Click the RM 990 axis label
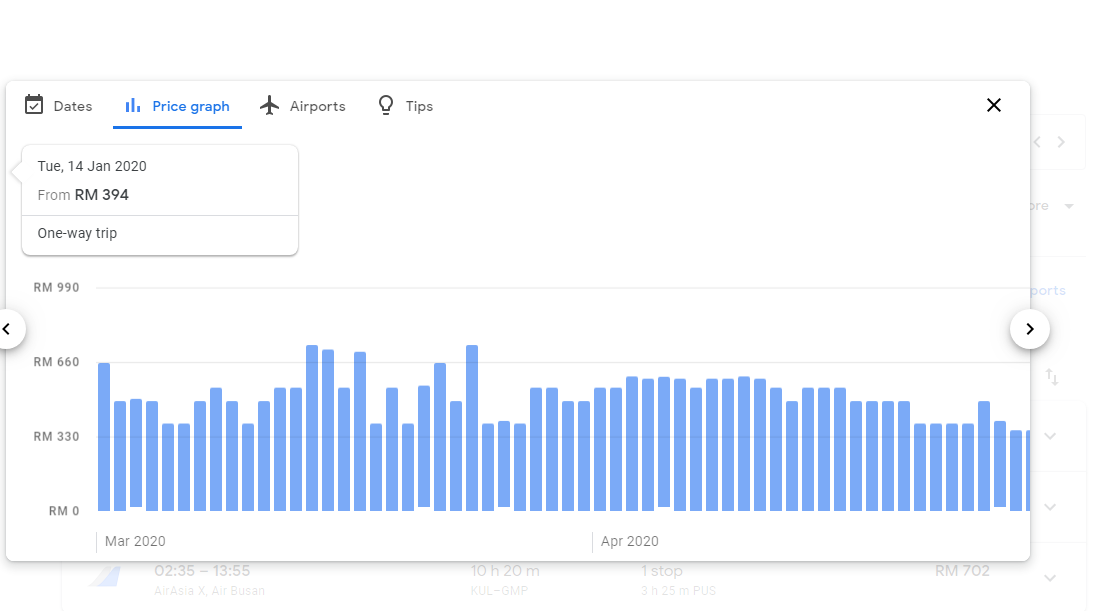 tap(56, 288)
